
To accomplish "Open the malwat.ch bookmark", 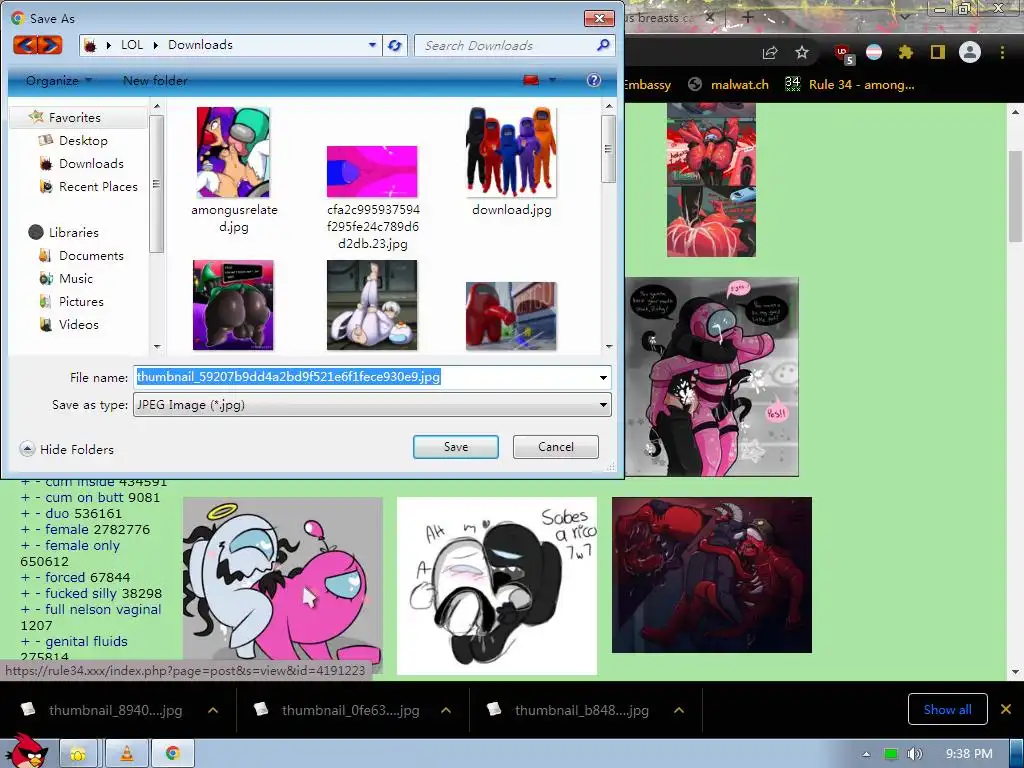I will click(x=729, y=84).
